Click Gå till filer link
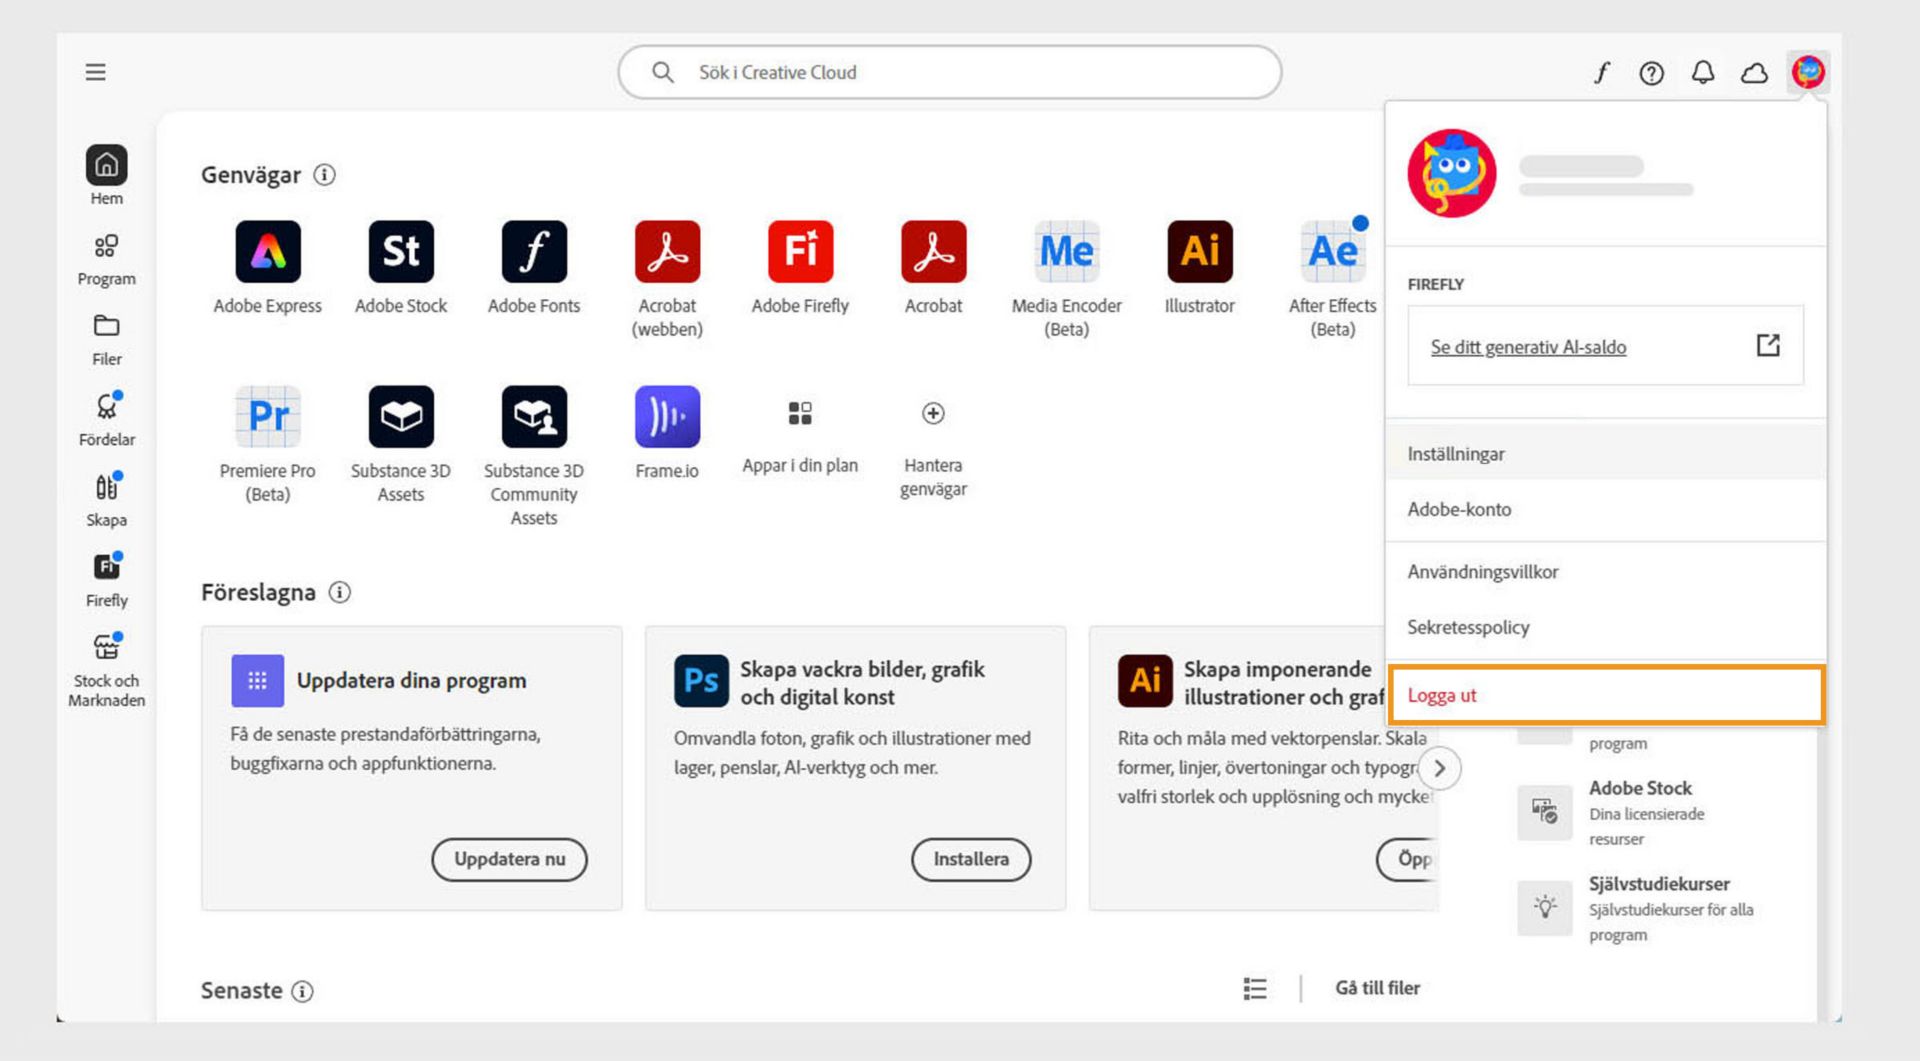 pyautogui.click(x=1377, y=988)
